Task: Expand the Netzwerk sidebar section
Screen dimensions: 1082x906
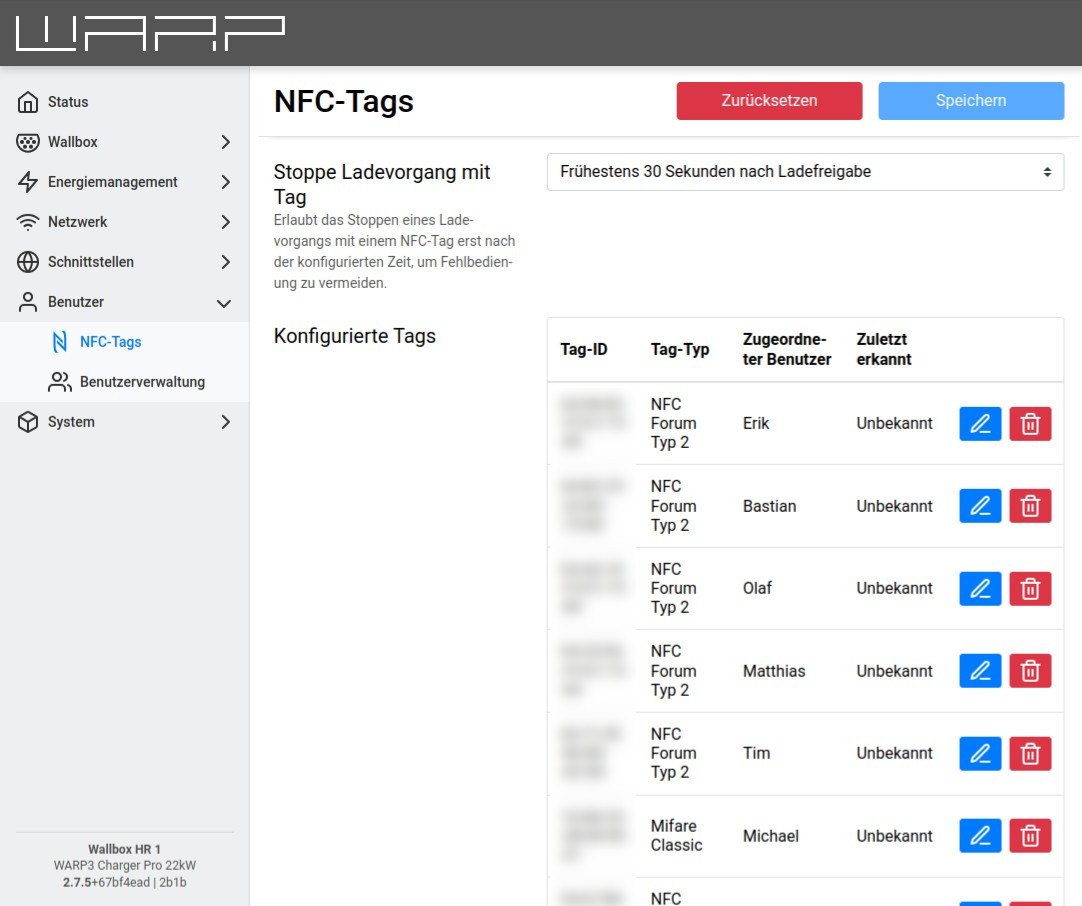Action: (x=124, y=222)
